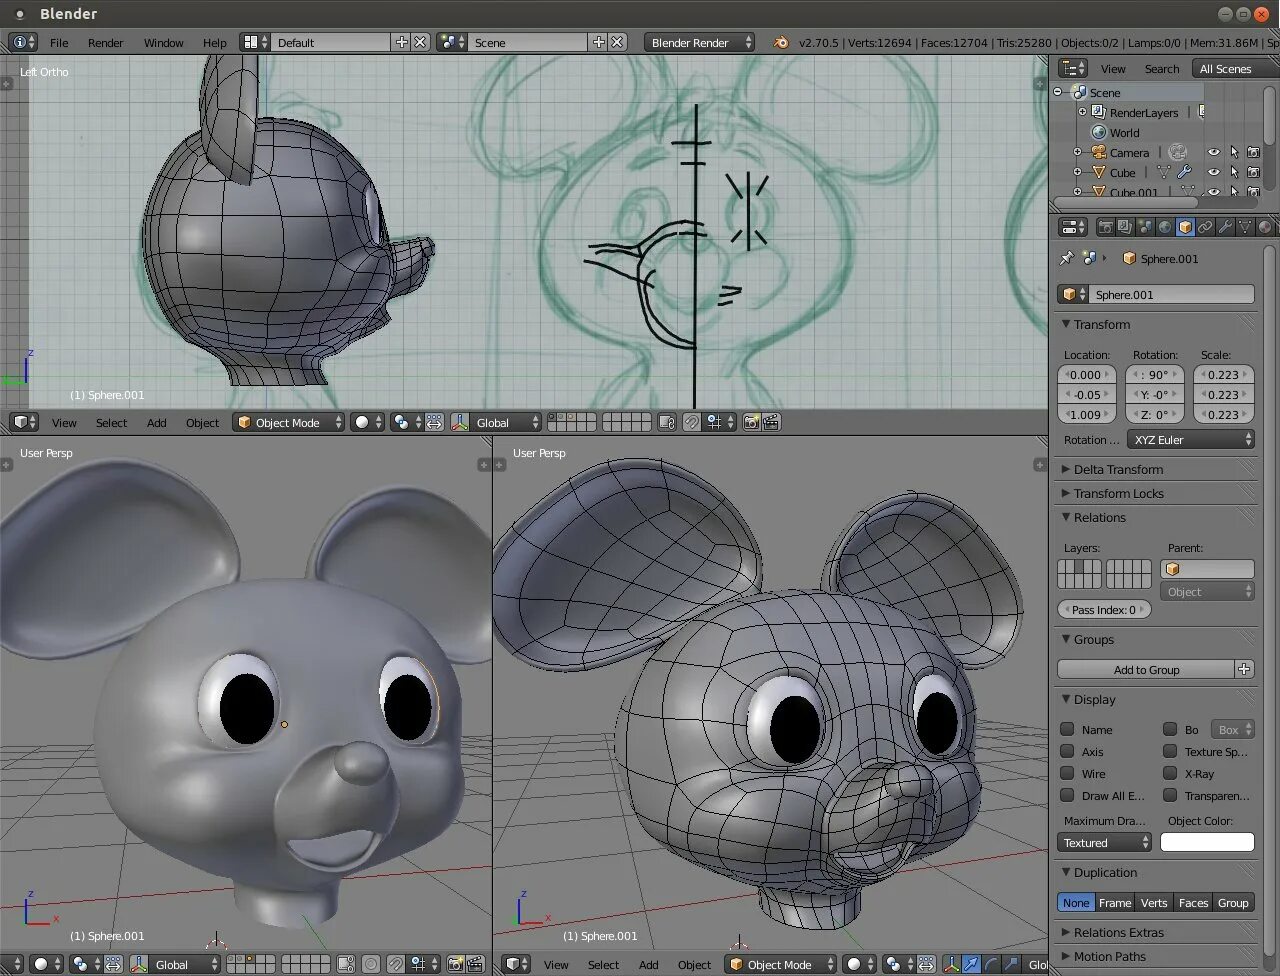Open the Render menu
The height and width of the screenshot is (976, 1280).
pos(105,42)
